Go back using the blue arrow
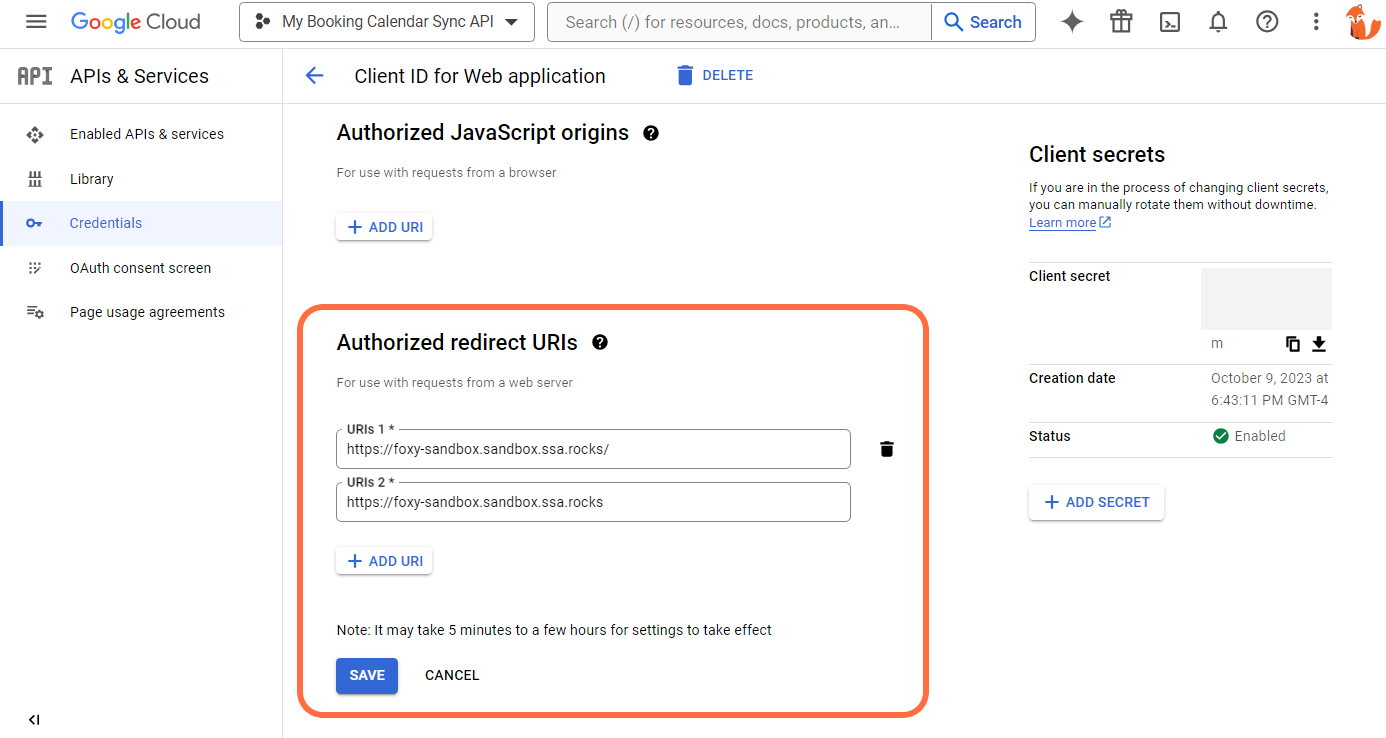The width and height of the screenshot is (1386, 738). [x=314, y=75]
